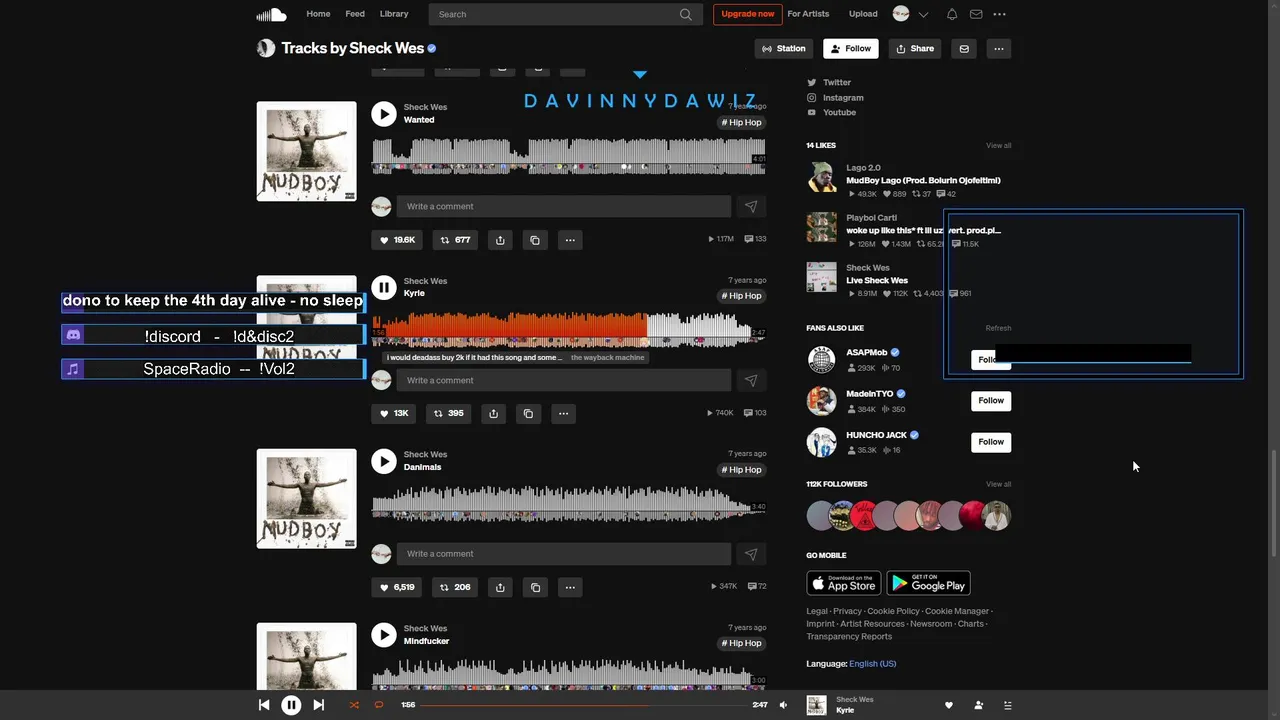The image size is (1280, 720).
Task: Copy link of the Danimals track
Action: (x=535, y=587)
